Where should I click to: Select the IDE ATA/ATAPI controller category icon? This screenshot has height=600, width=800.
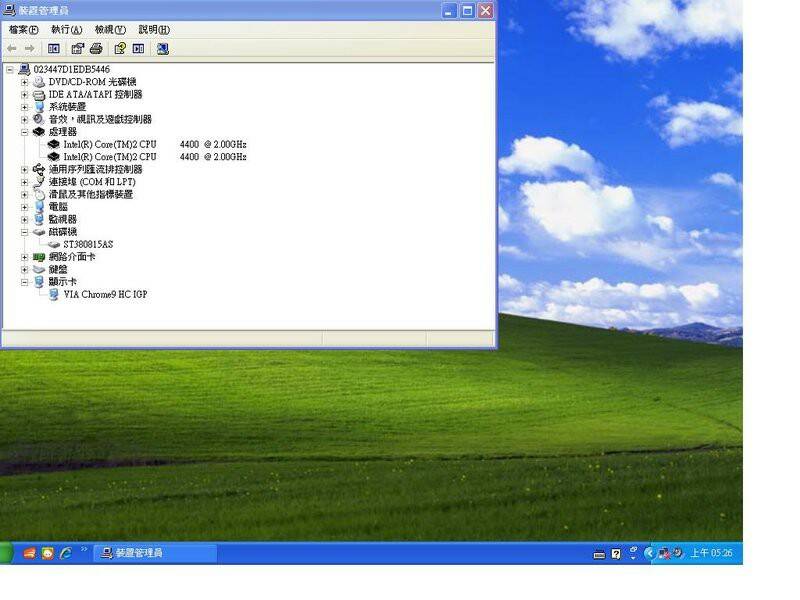[x=39, y=95]
